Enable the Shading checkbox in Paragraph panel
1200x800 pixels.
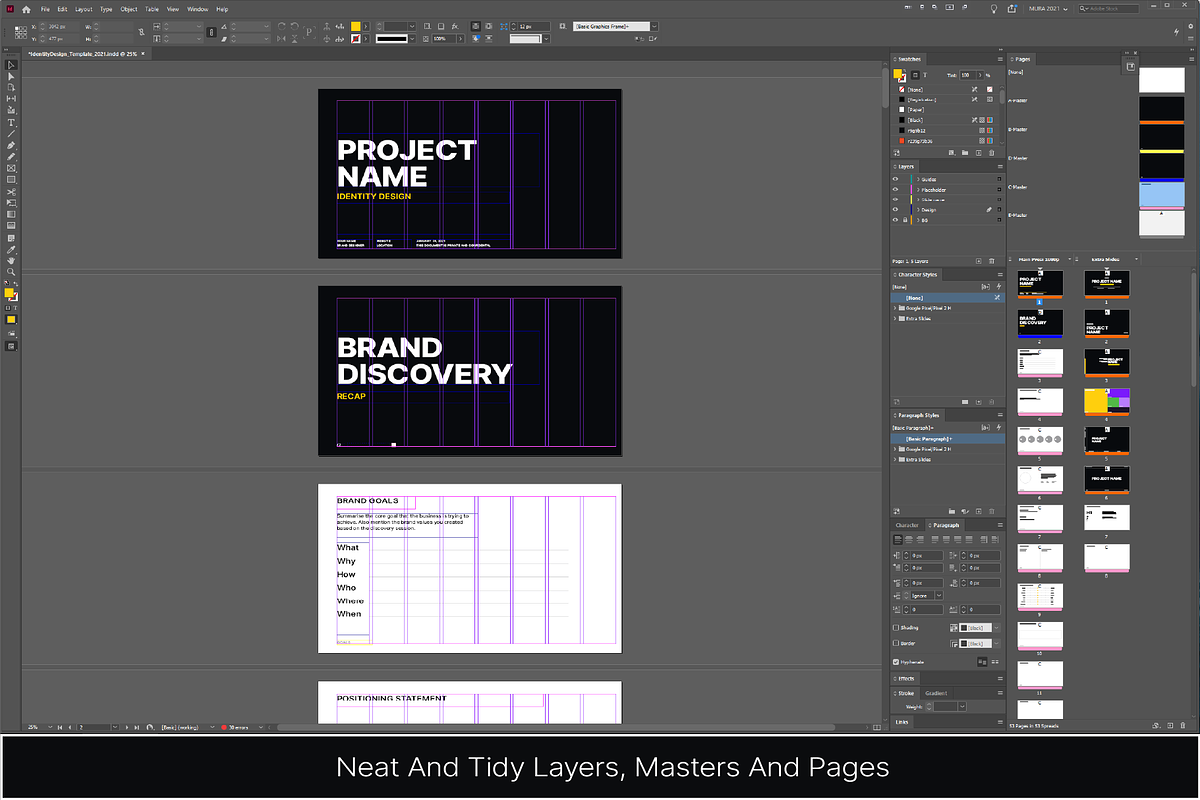tap(896, 627)
